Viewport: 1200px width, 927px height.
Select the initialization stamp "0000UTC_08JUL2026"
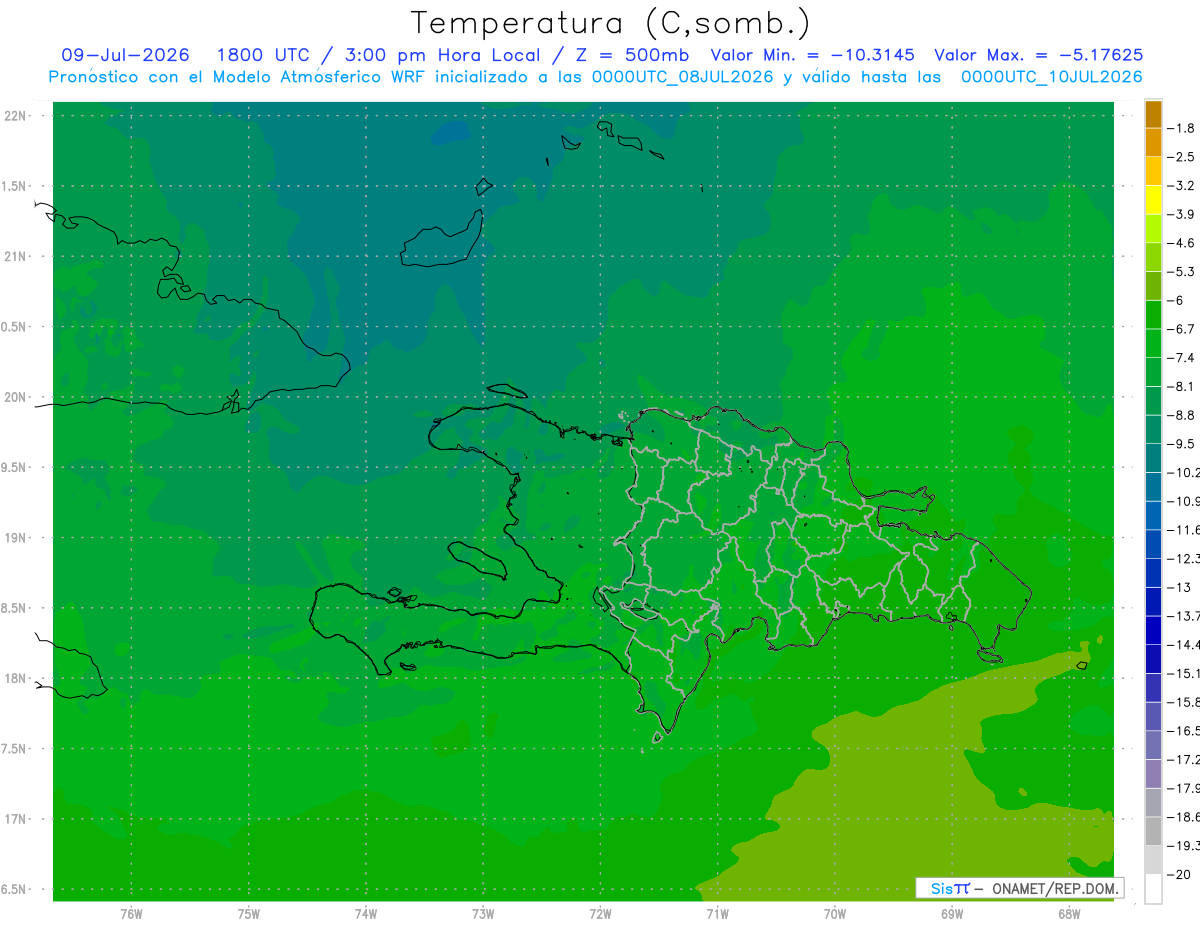point(682,77)
